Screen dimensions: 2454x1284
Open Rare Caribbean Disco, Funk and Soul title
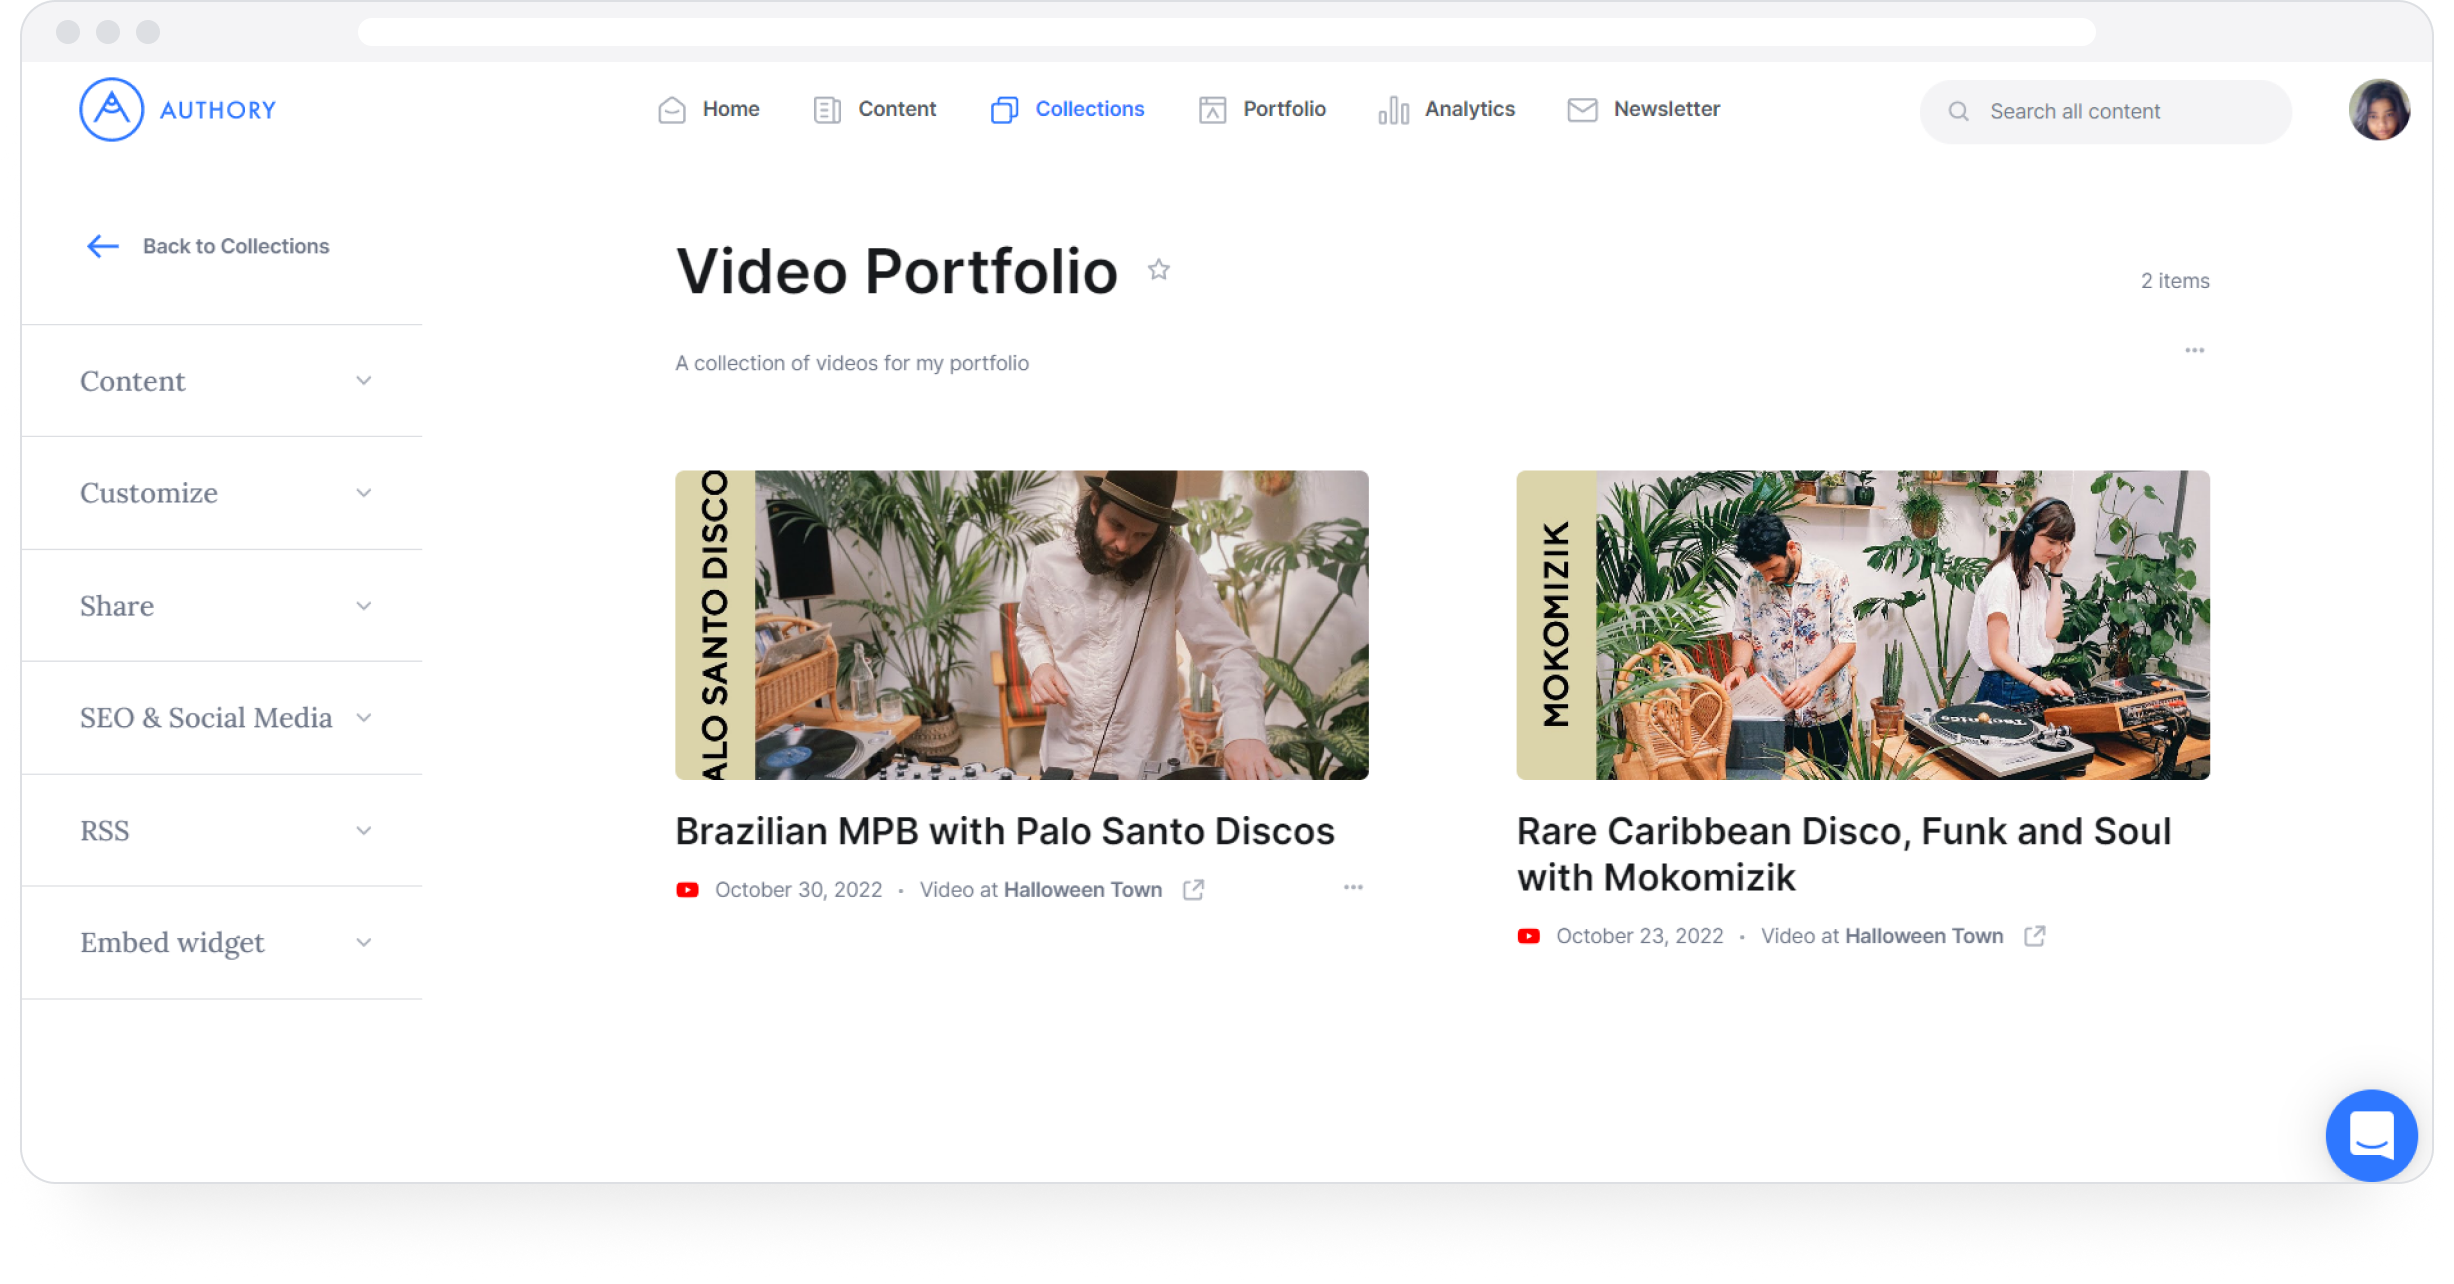[x=1844, y=854]
